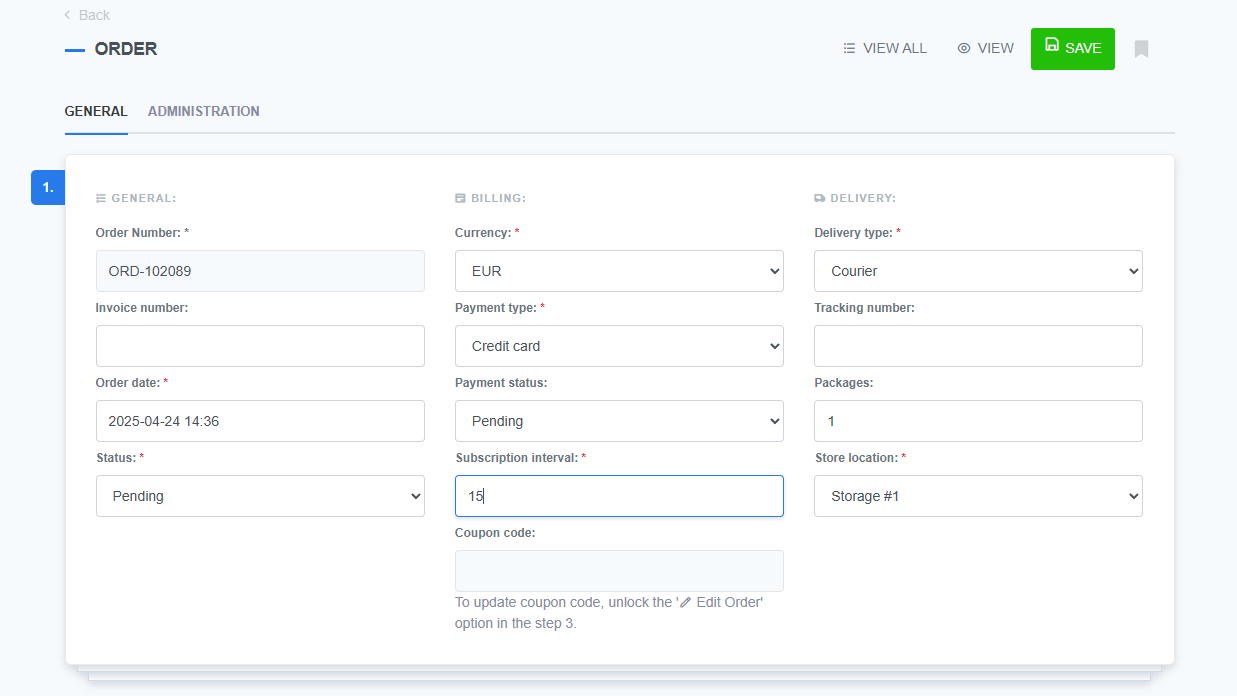This screenshot has width=1237, height=696.
Task: Click the Back link at the top
Action: click(x=87, y=15)
